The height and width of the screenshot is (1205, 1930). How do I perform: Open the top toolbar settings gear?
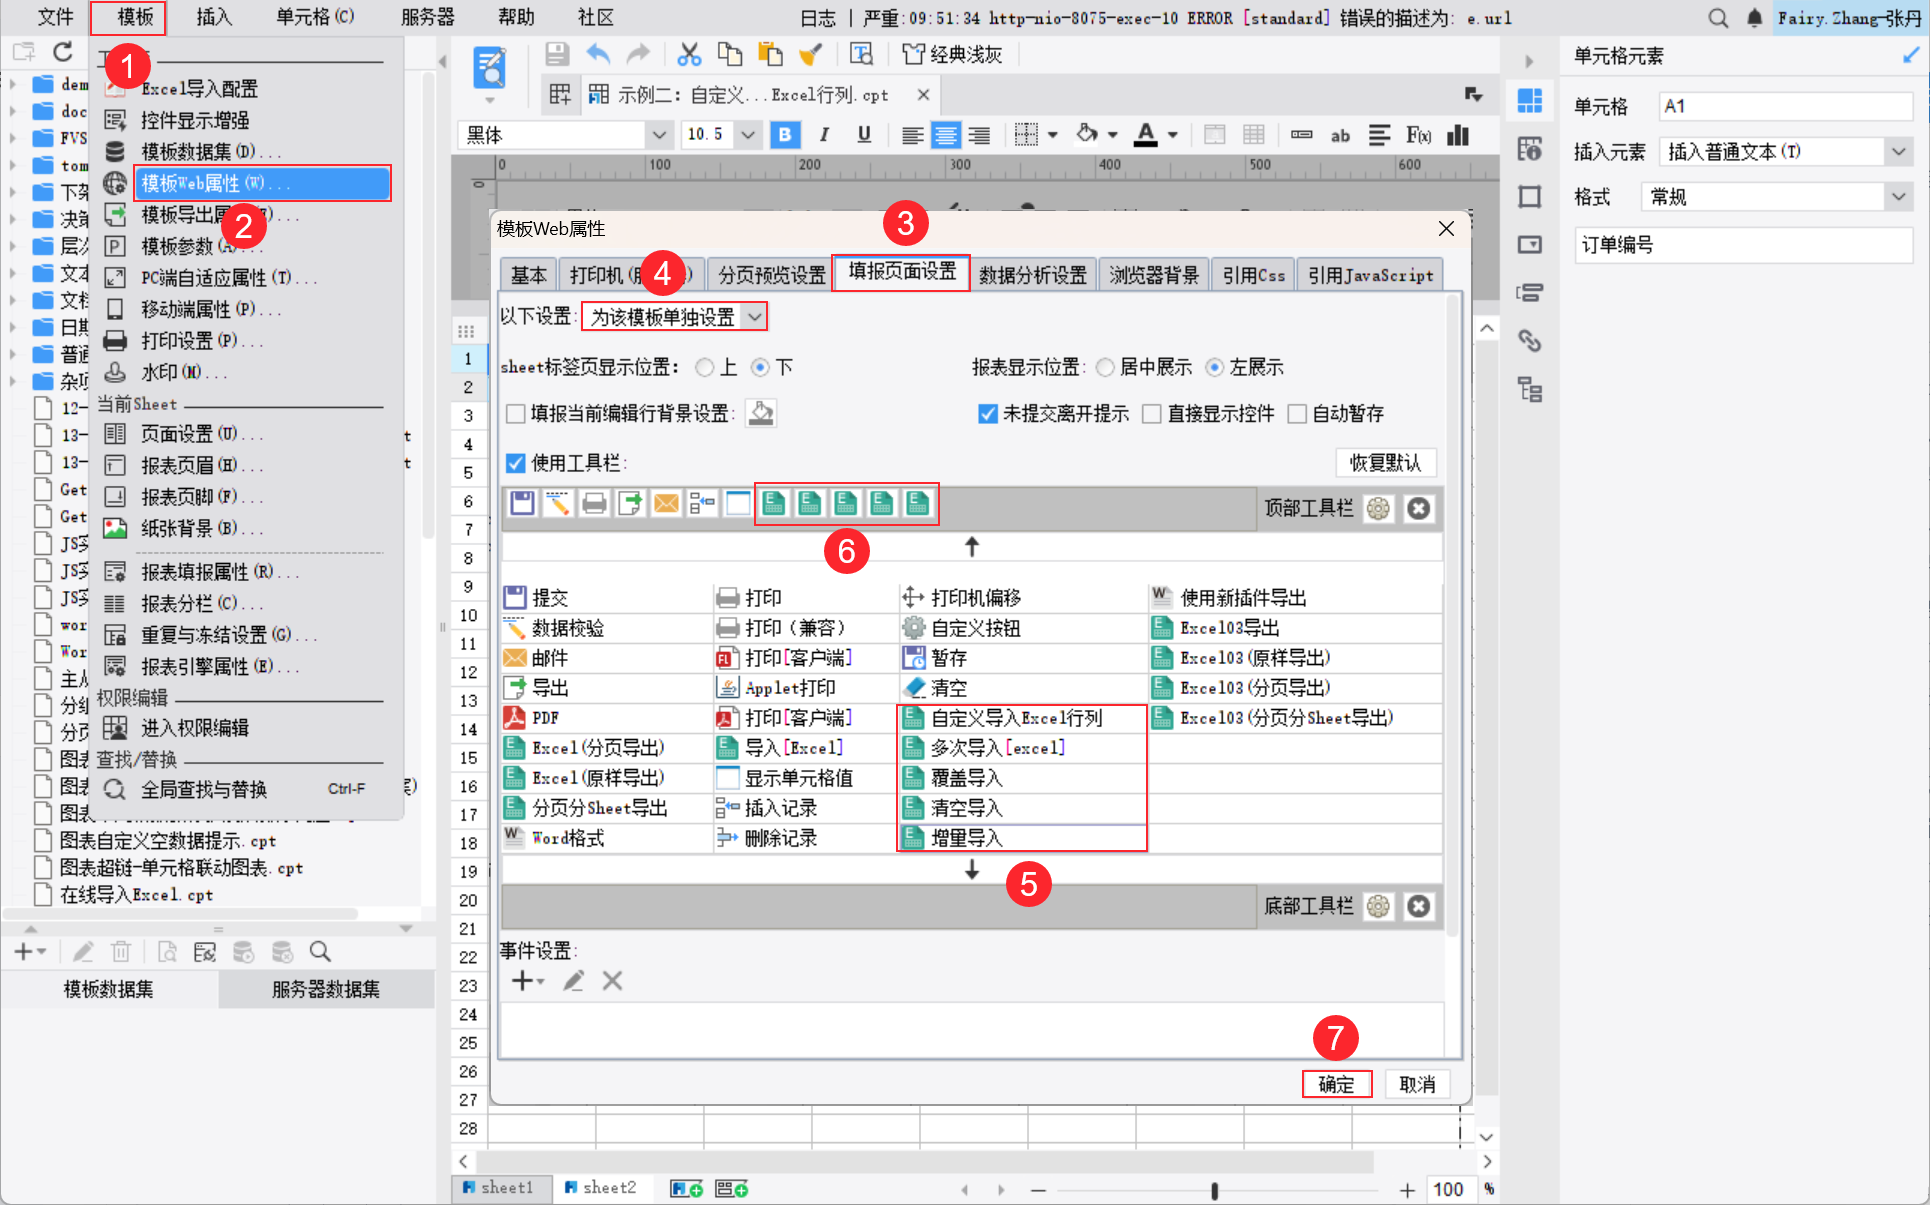(x=1378, y=509)
